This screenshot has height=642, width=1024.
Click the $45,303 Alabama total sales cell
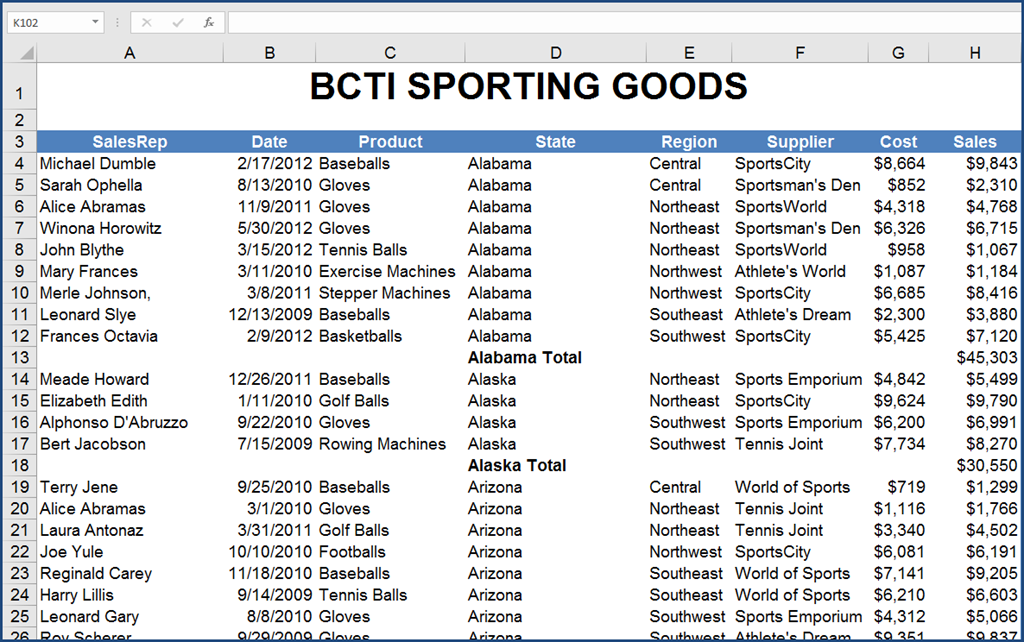coord(986,358)
